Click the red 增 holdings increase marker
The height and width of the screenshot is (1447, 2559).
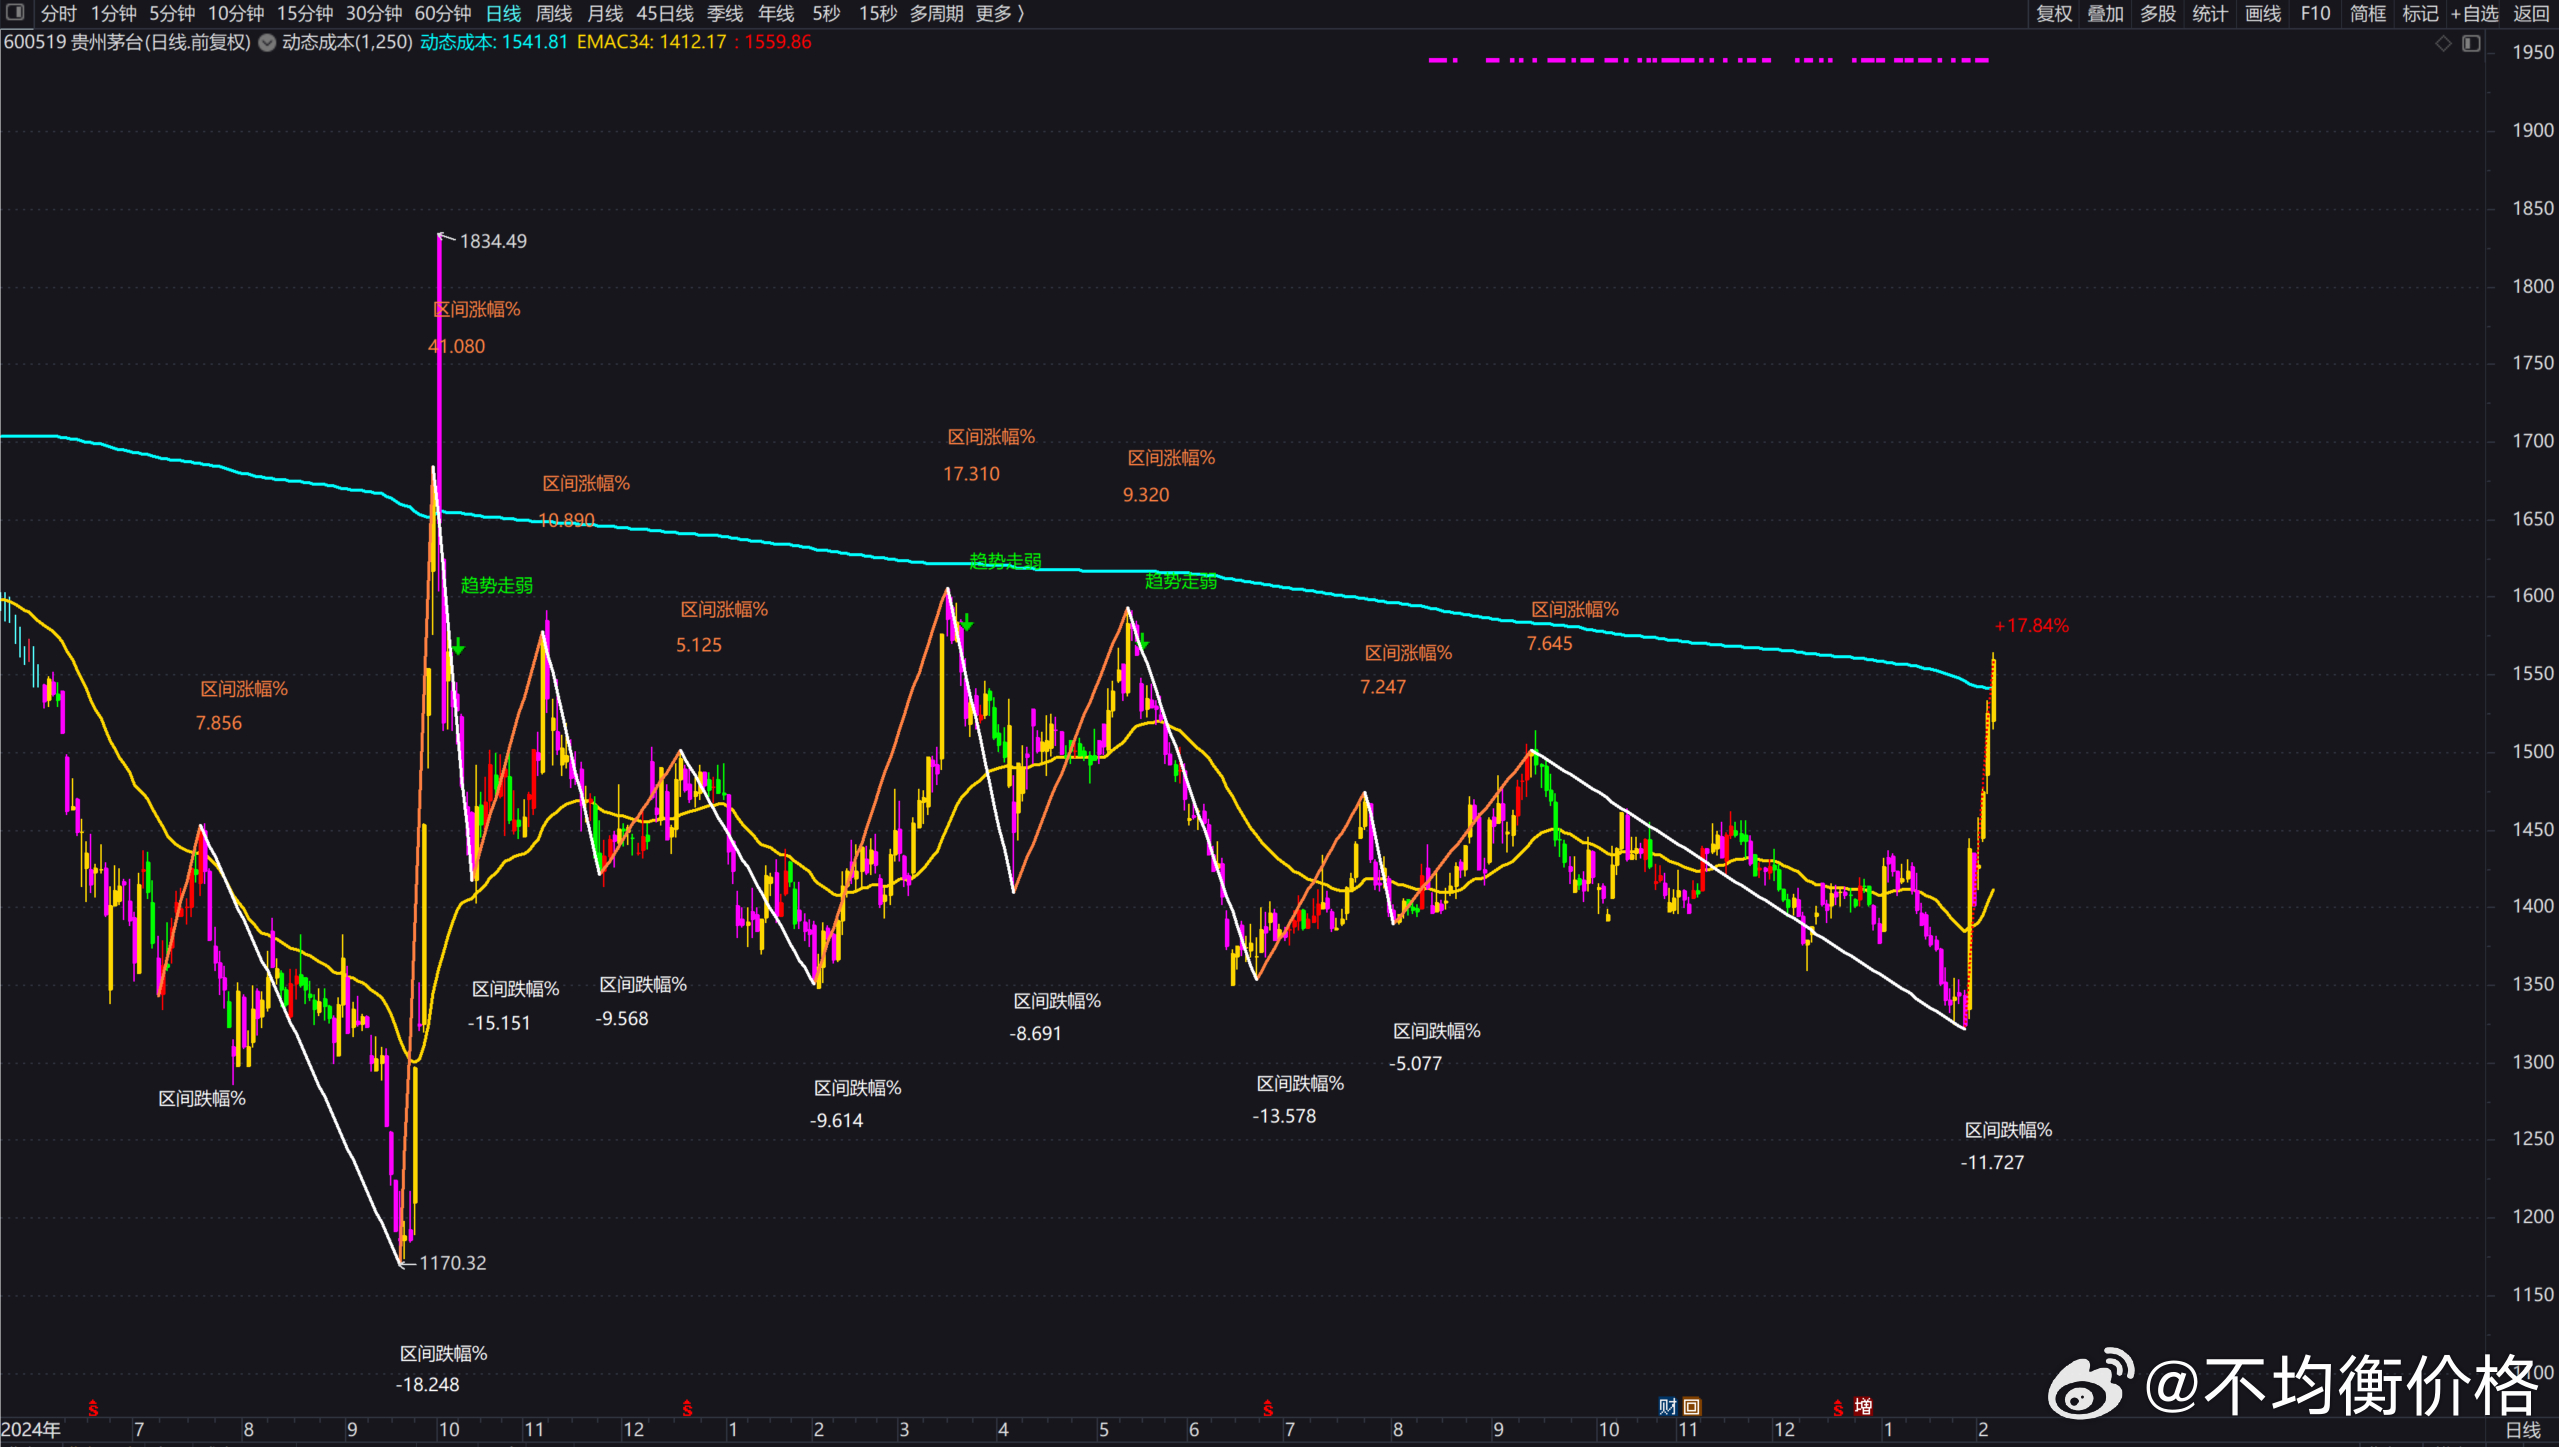tap(1863, 1406)
